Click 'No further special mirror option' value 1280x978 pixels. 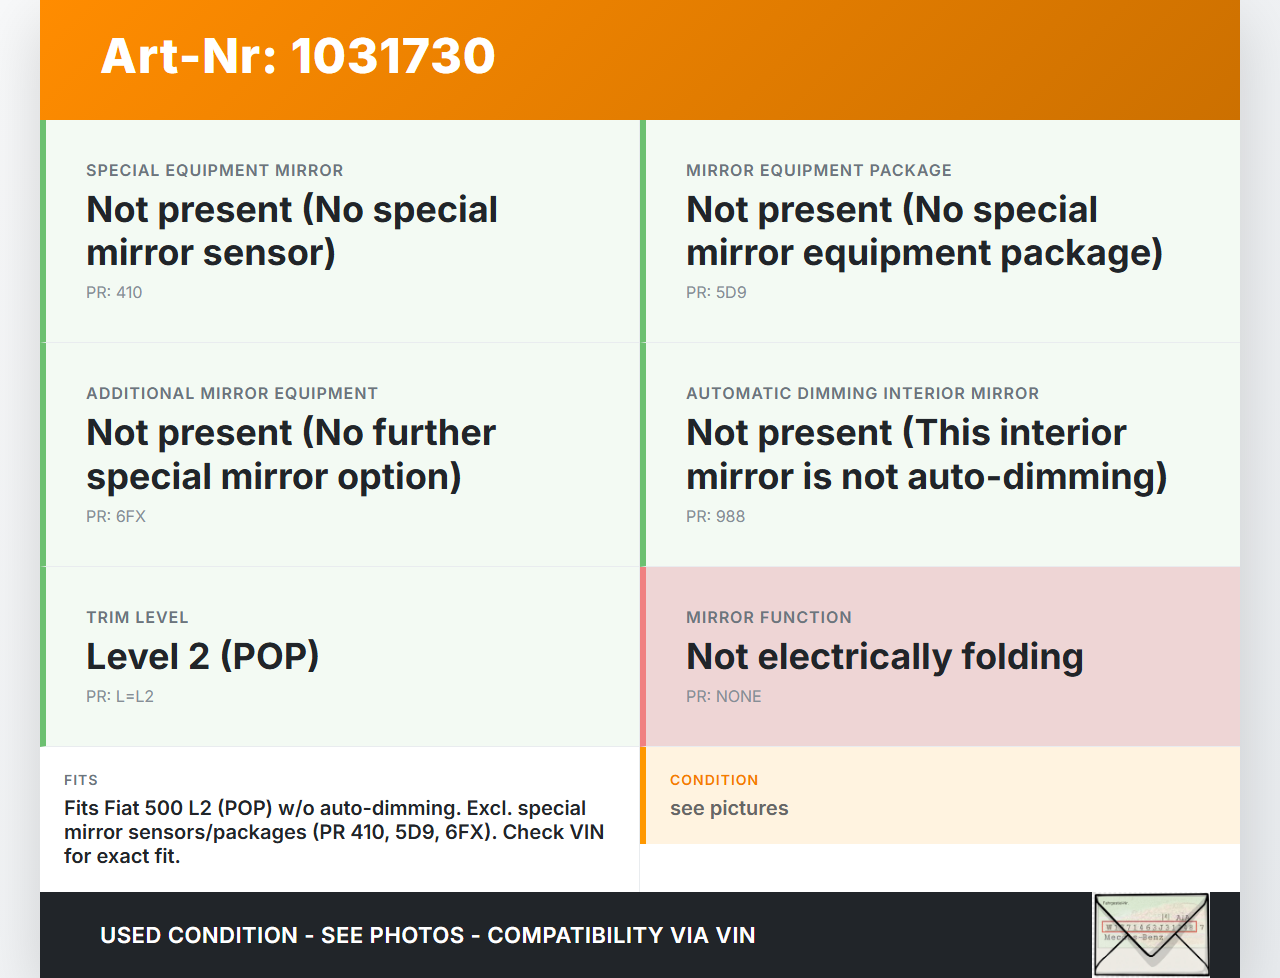pos(291,454)
